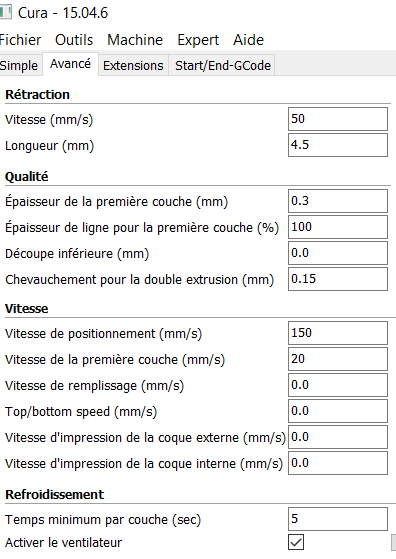Click the Longueur (mm) input field

tap(338, 145)
